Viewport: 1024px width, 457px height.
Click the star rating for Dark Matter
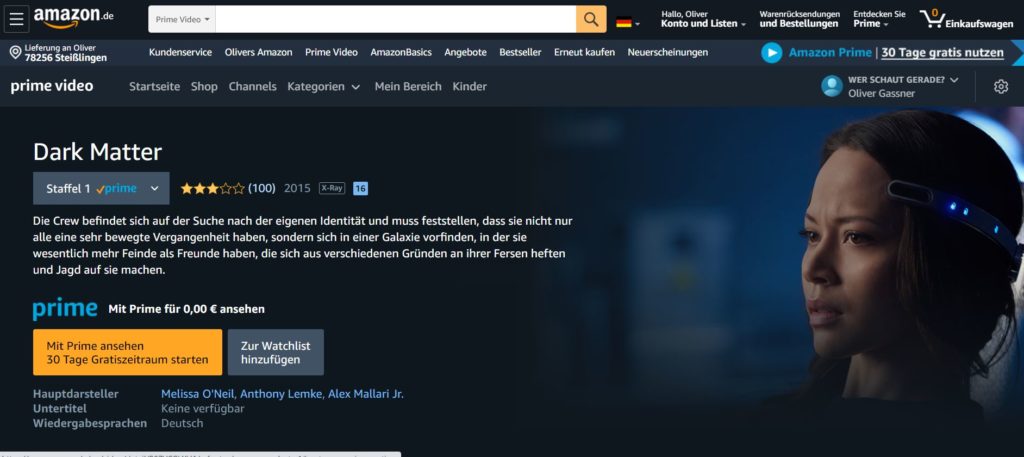click(212, 189)
